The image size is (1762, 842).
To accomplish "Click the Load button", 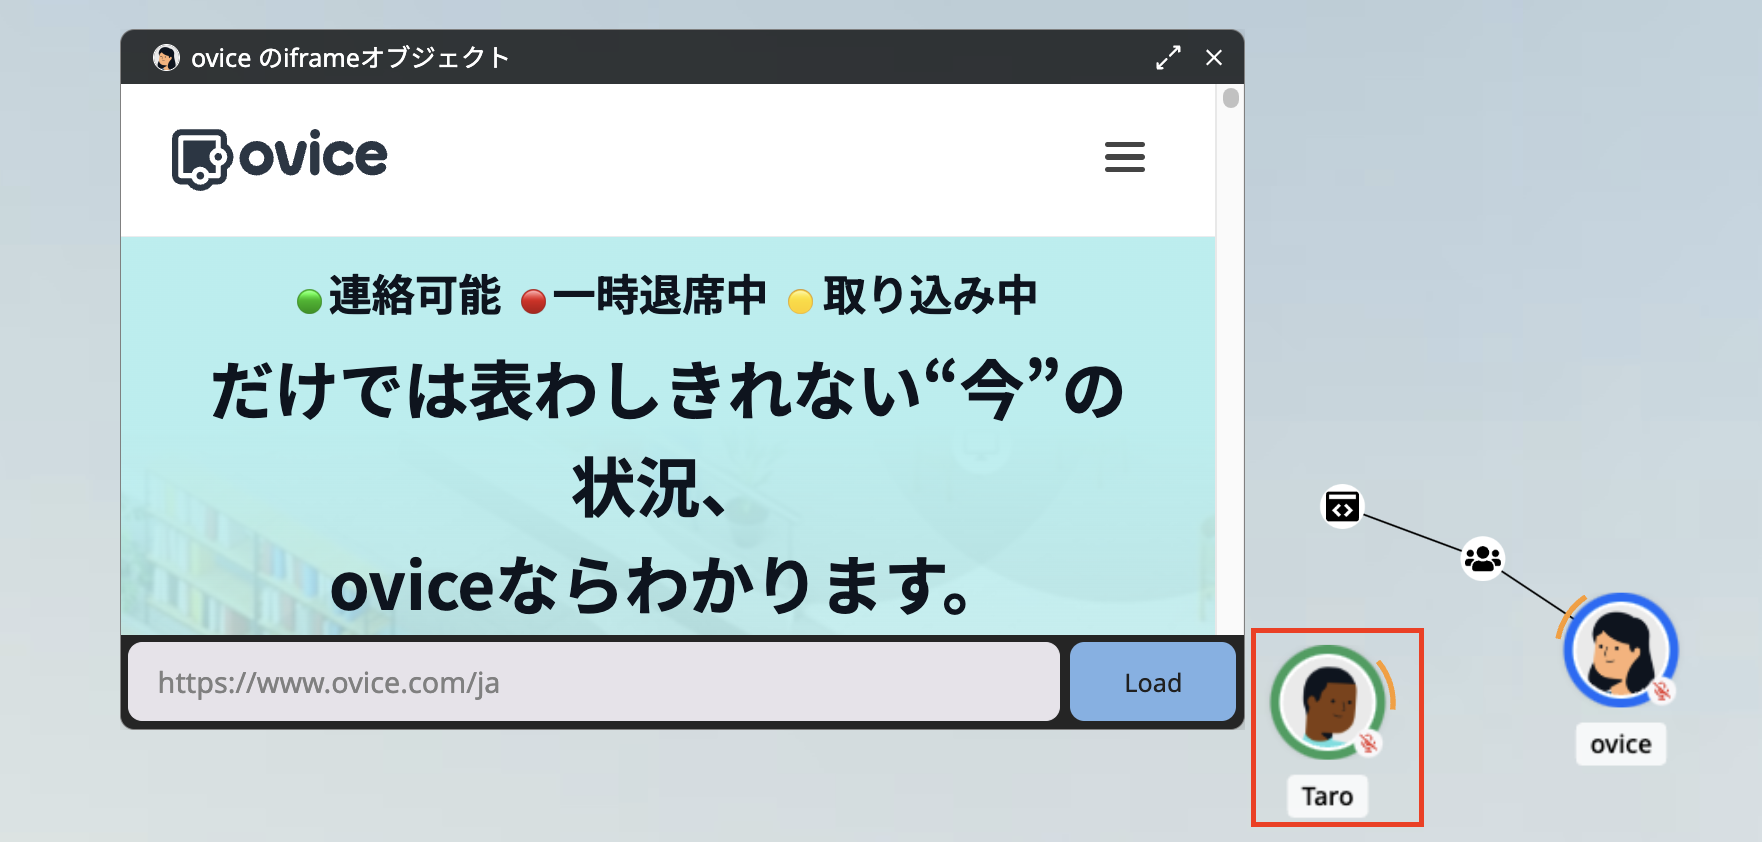I will pyautogui.click(x=1152, y=682).
